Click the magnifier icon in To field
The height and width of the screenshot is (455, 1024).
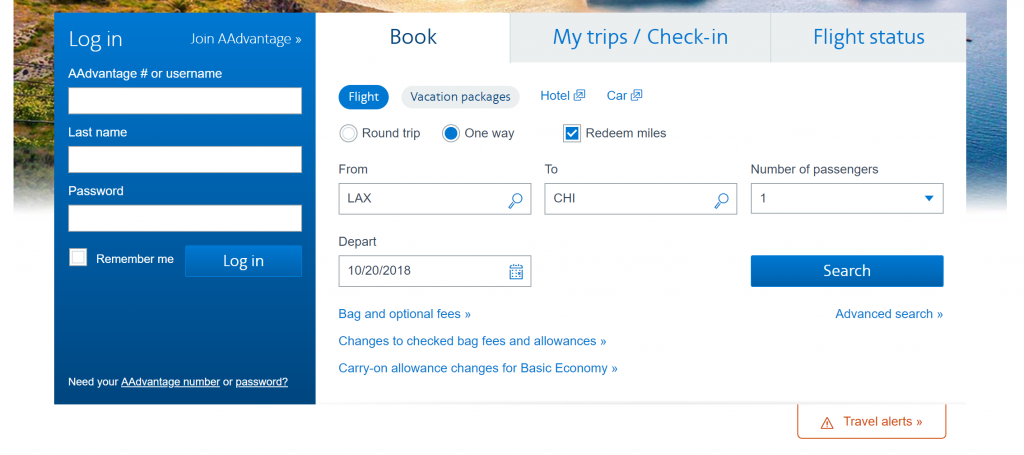point(721,200)
